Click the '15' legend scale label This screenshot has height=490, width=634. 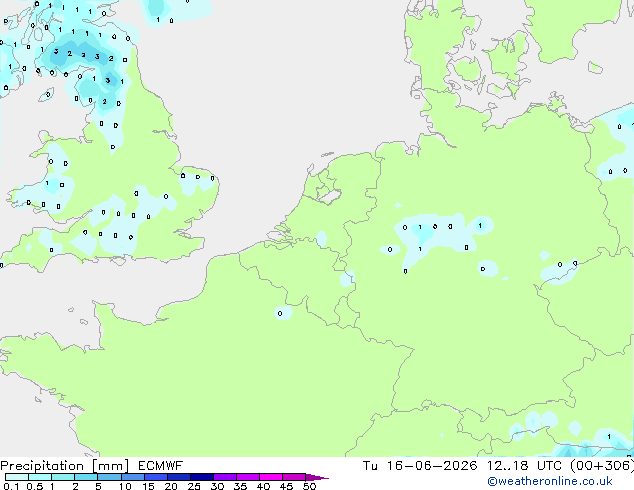click(x=148, y=486)
